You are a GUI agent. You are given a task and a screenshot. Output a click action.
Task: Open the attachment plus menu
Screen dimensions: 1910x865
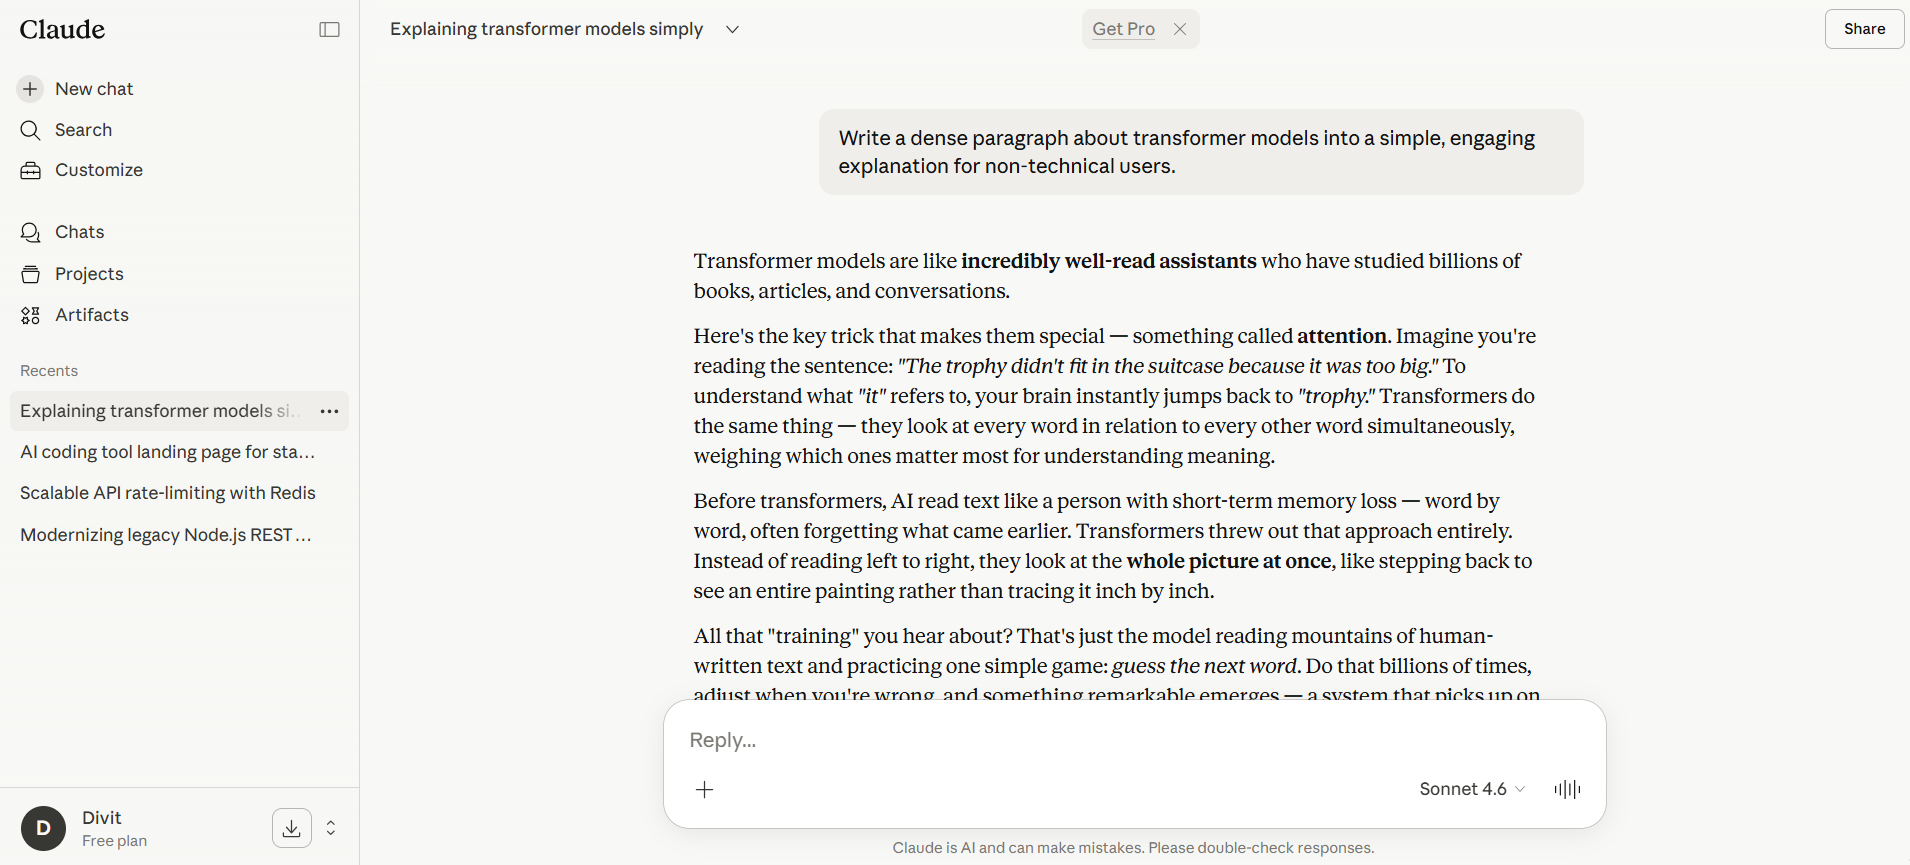tap(705, 790)
